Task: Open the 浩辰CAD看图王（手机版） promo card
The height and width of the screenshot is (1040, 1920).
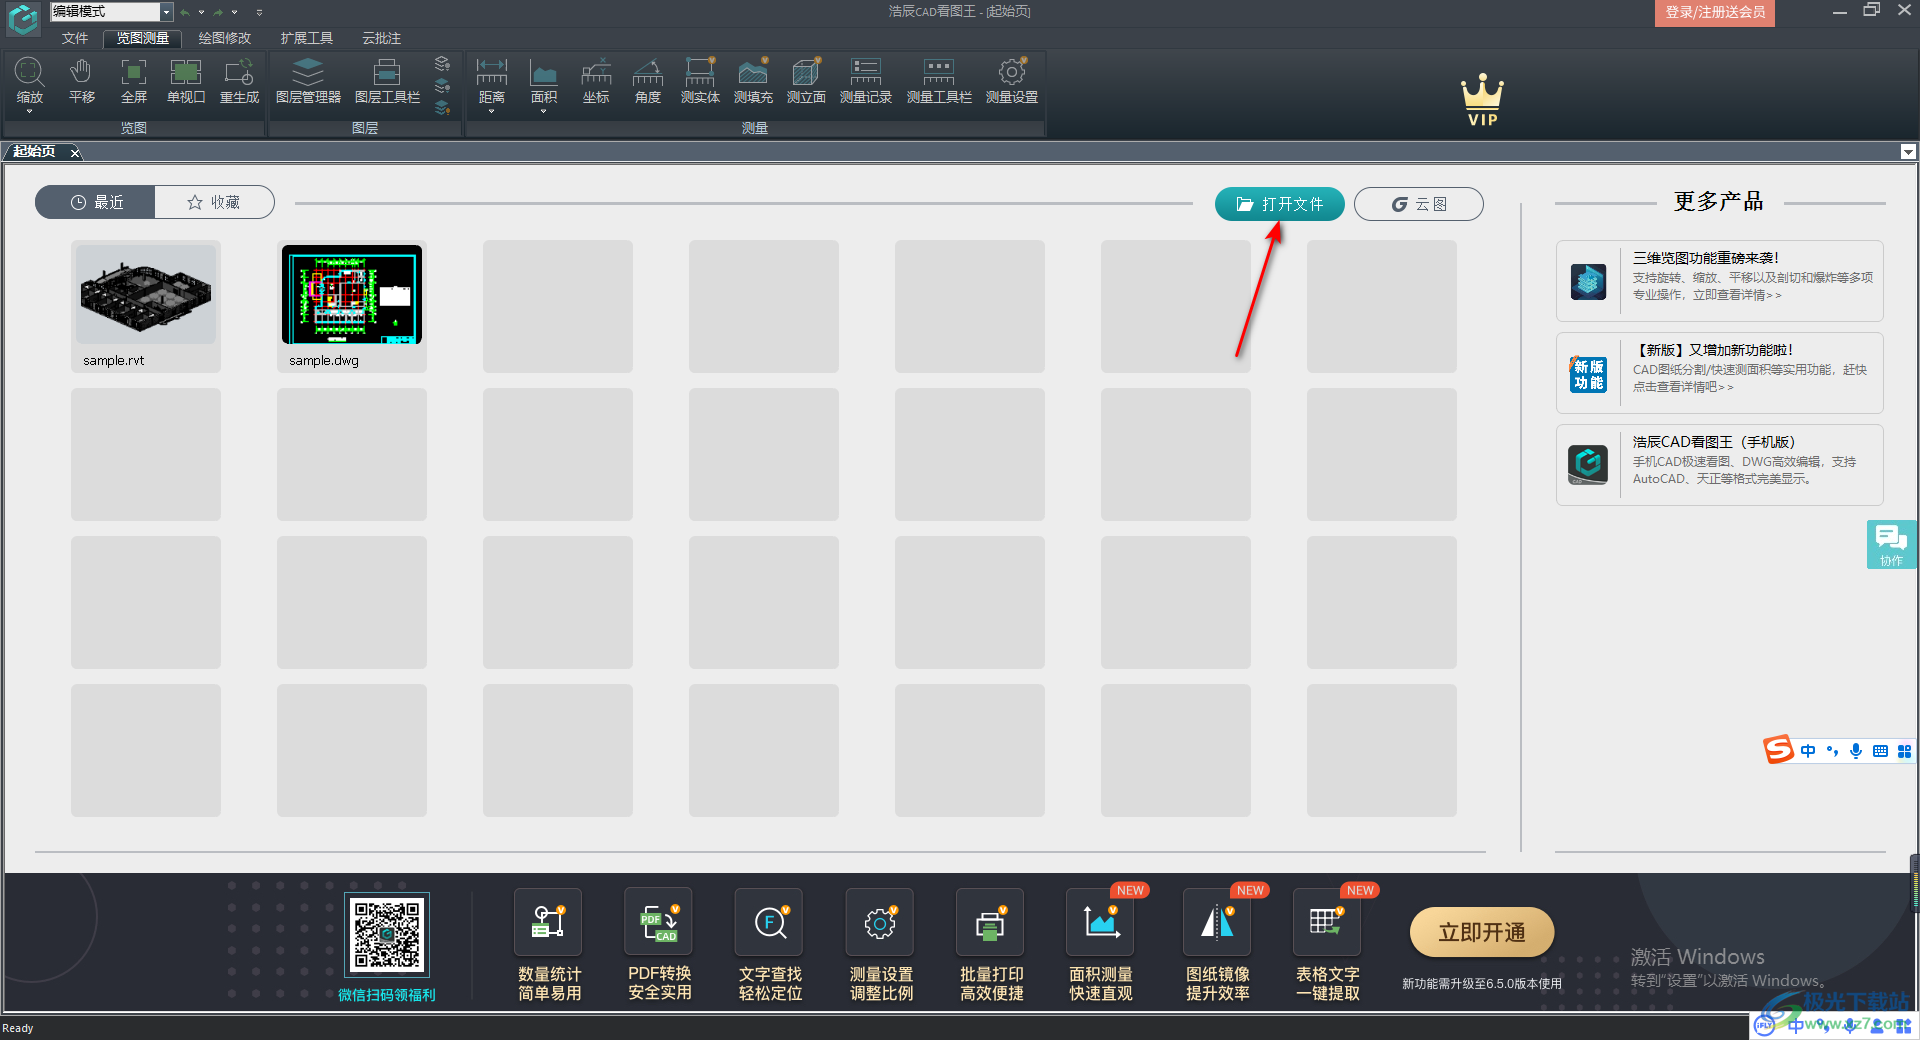Action: click(1719, 465)
